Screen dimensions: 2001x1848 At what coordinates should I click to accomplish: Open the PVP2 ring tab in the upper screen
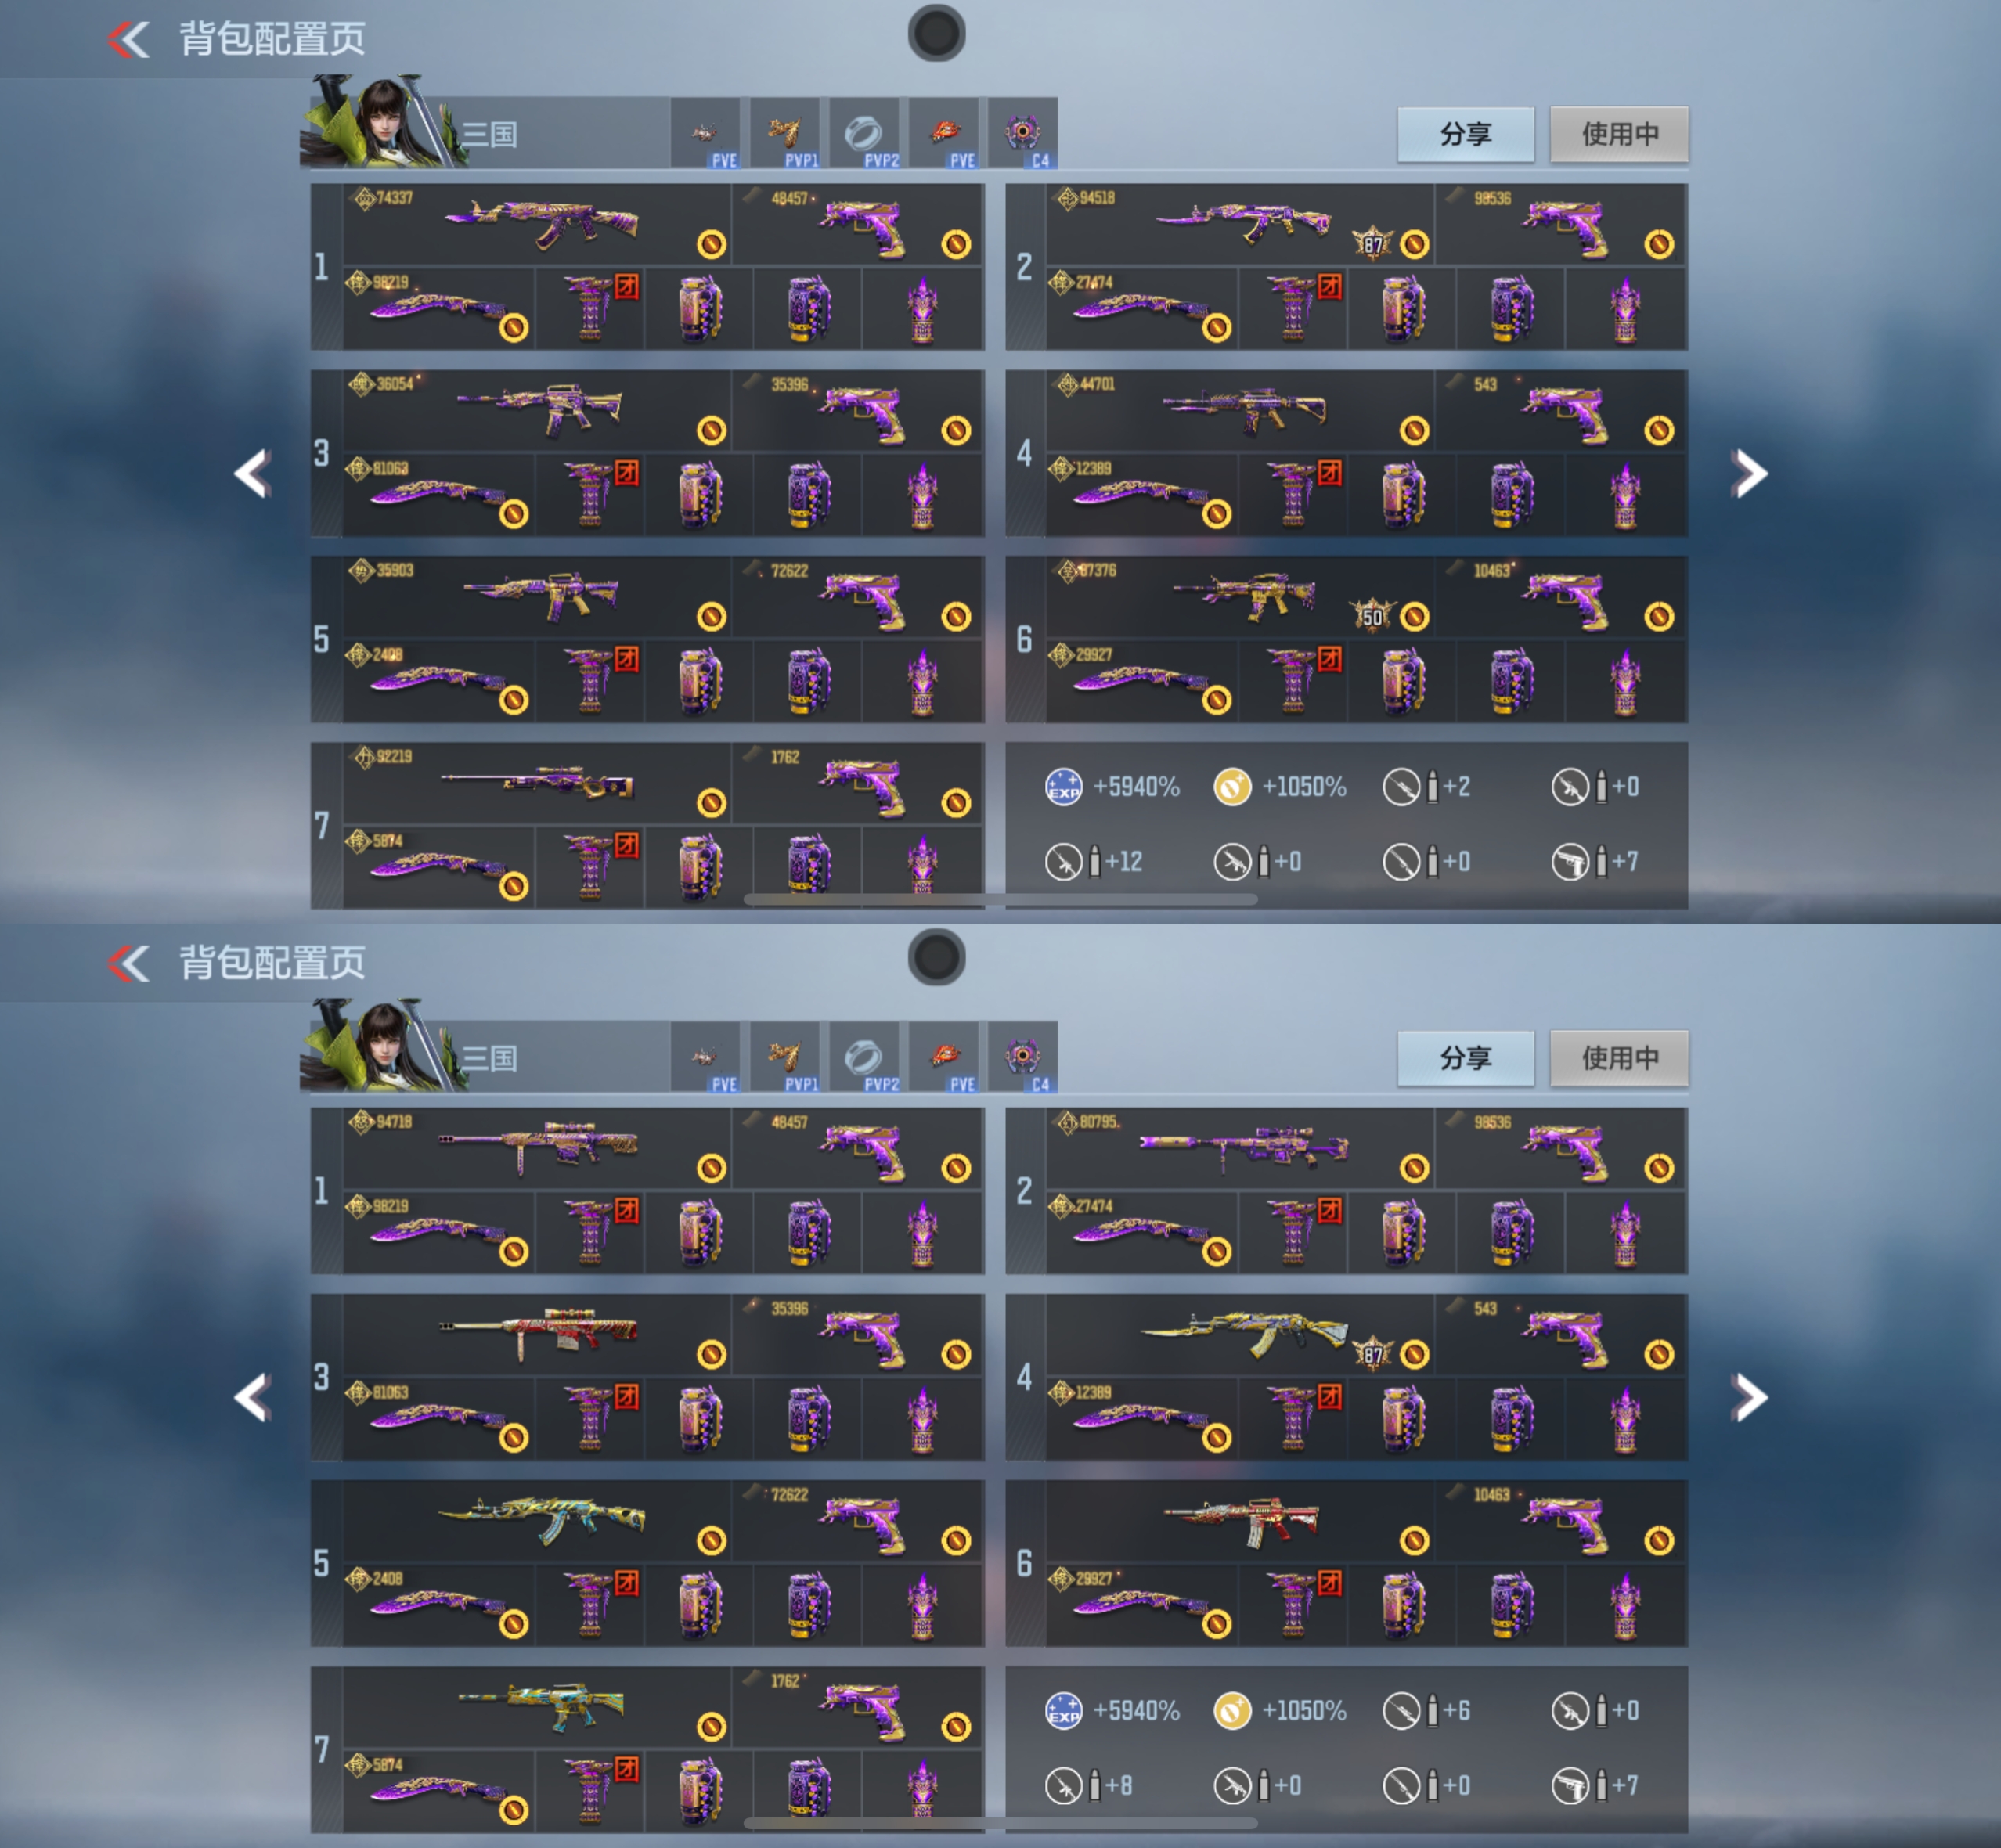[x=864, y=133]
